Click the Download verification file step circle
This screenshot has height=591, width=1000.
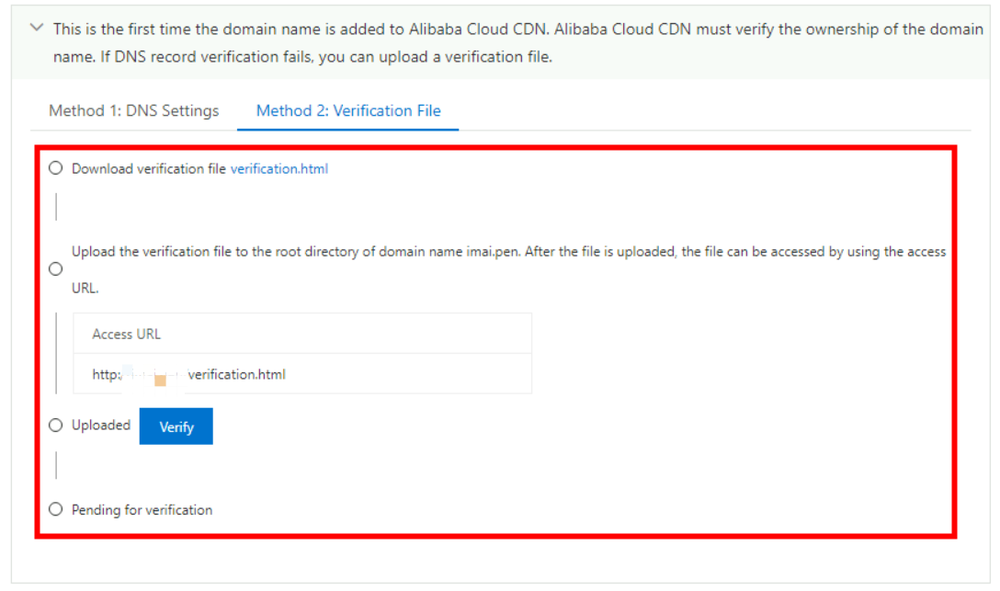pyautogui.click(x=56, y=168)
